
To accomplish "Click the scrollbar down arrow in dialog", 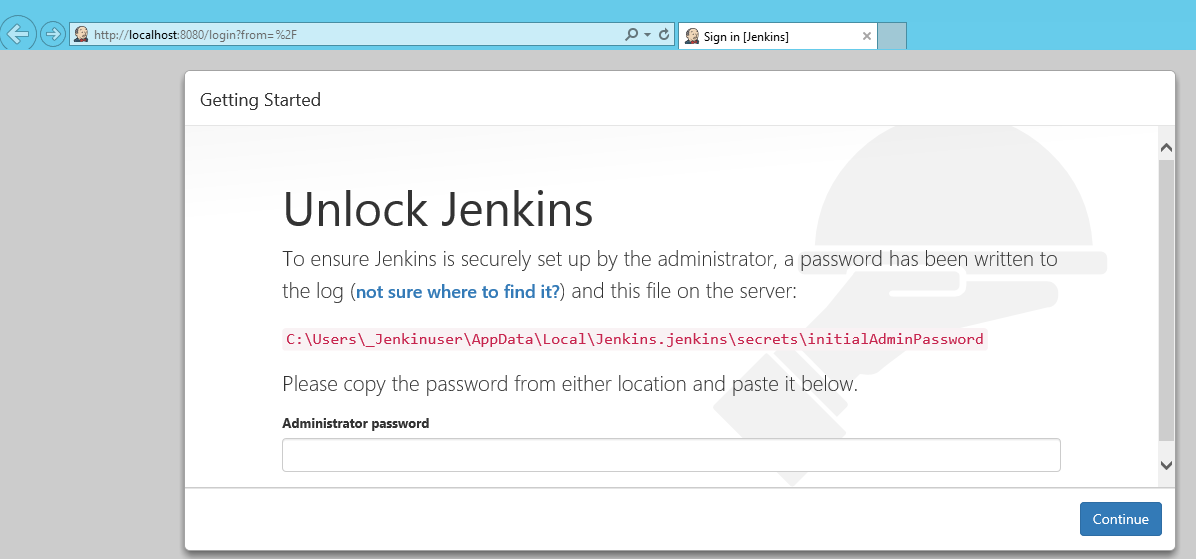I will point(1166,464).
